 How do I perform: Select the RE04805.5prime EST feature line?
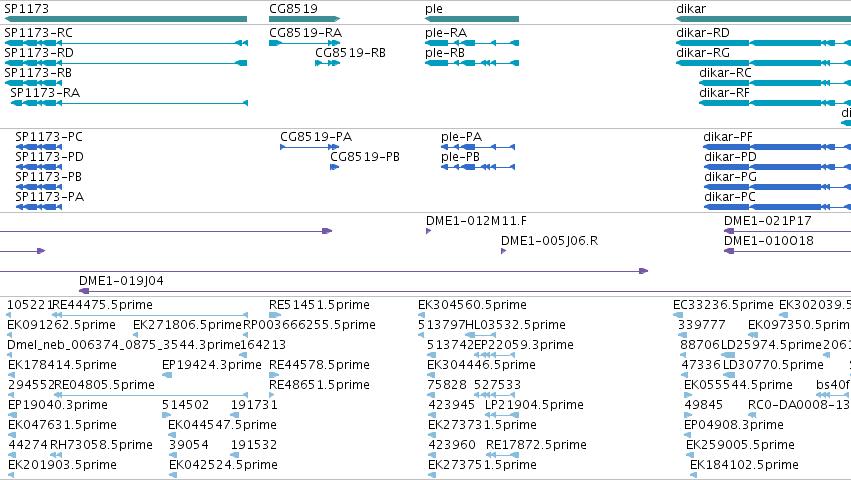click(151, 395)
